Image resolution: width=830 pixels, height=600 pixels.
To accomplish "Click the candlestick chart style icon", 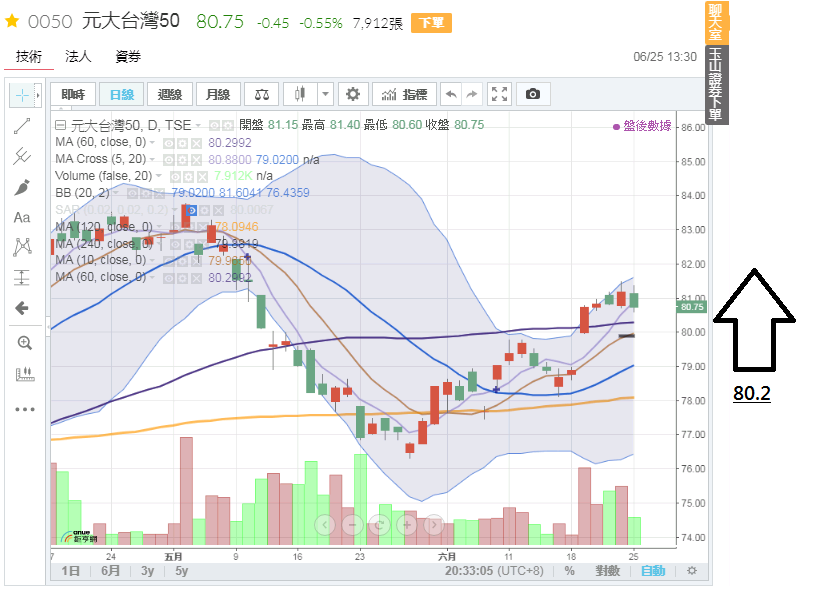I will pos(300,95).
